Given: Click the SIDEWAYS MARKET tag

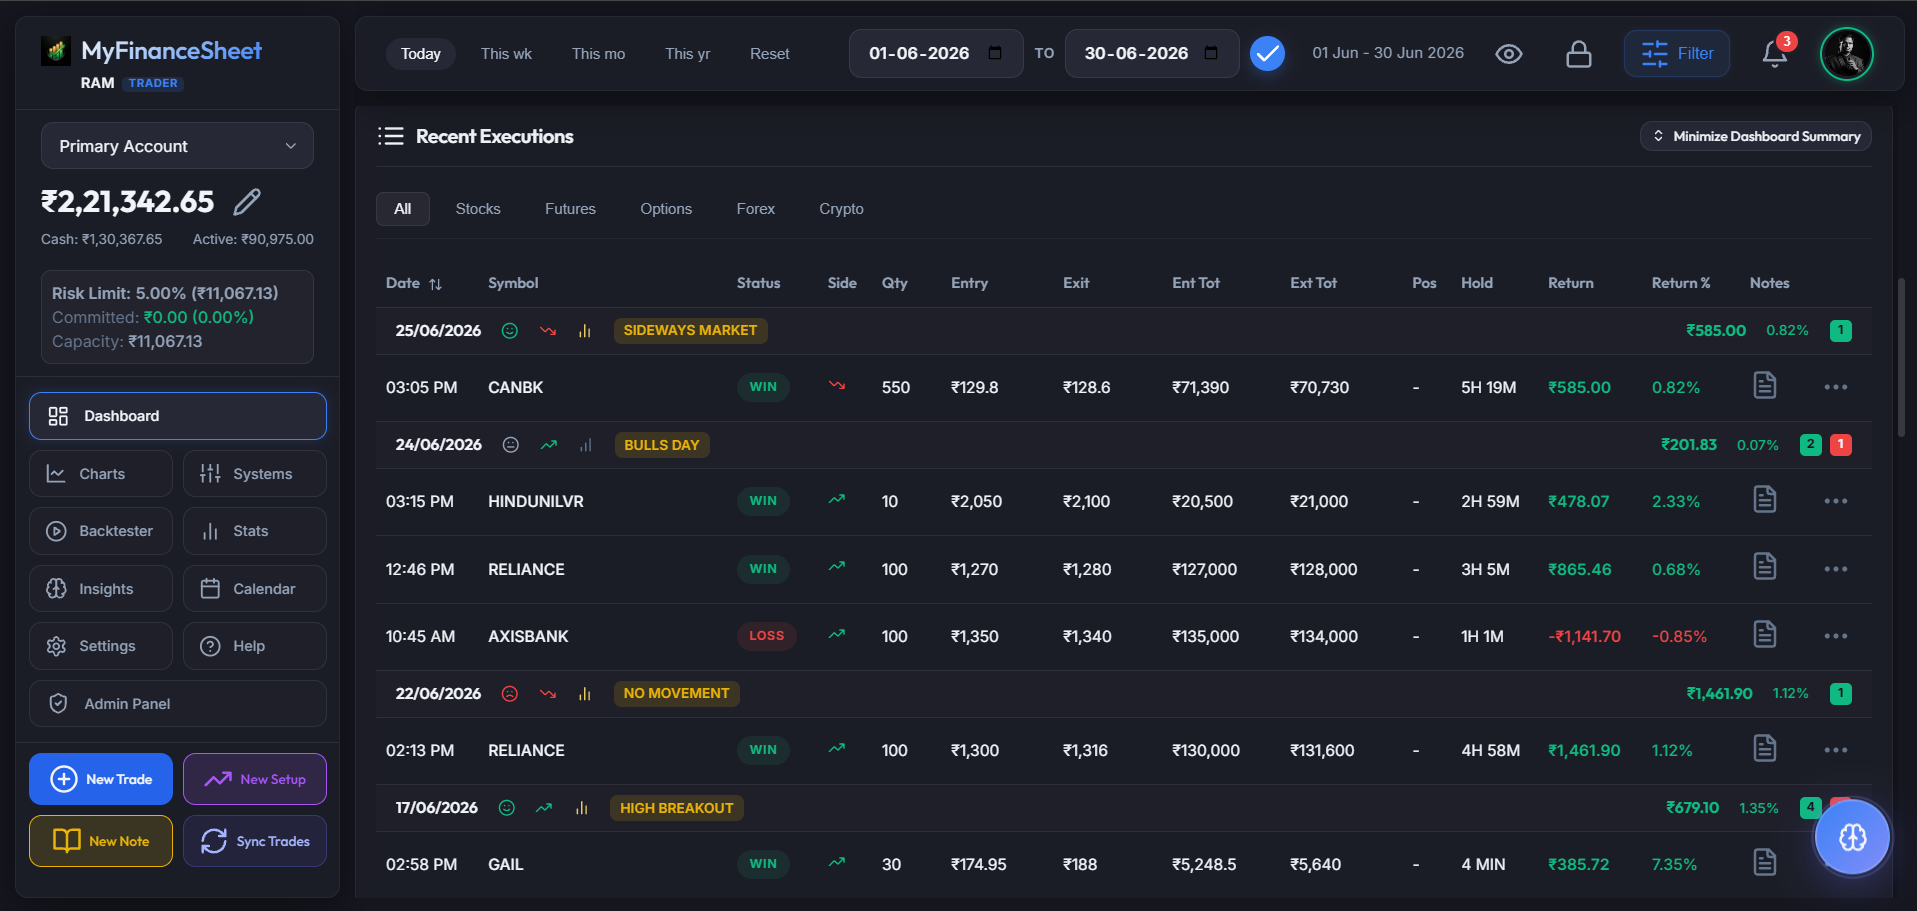Looking at the screenshot, I should pos(690,331).
